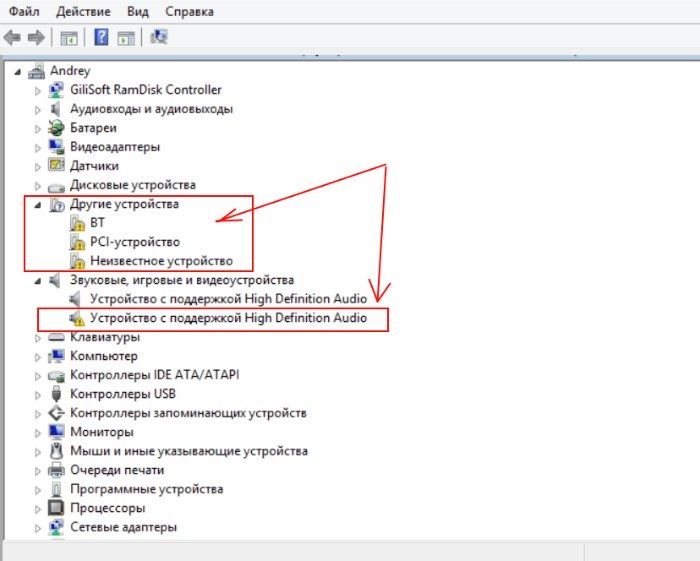Click the Forward arrow toolbar icon
The height and width of the screenshot is (561, 700).
[36, 38]
